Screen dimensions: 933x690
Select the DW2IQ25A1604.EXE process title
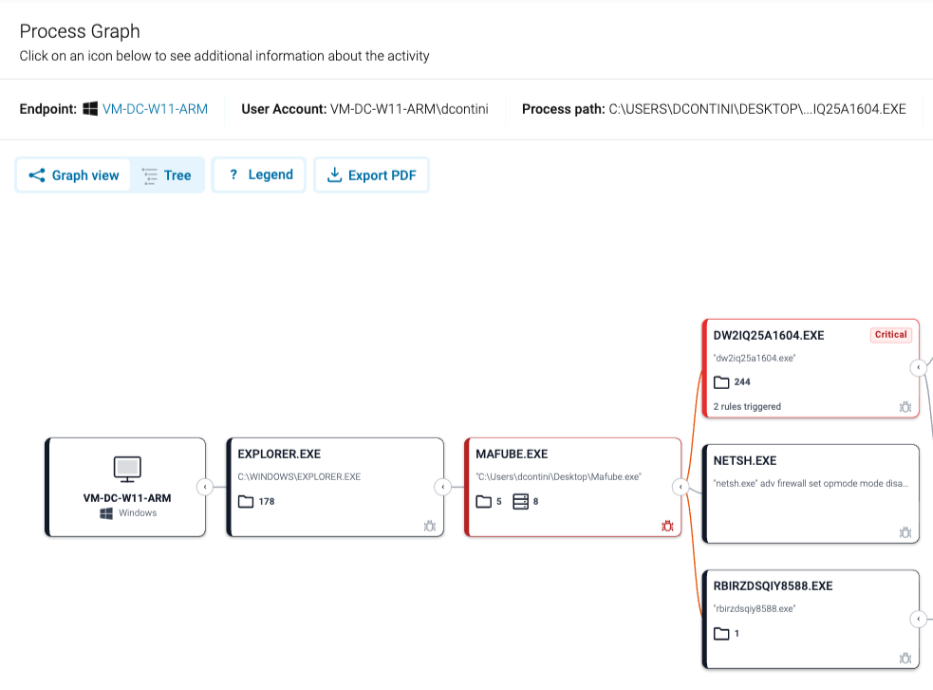pos(769,335)
